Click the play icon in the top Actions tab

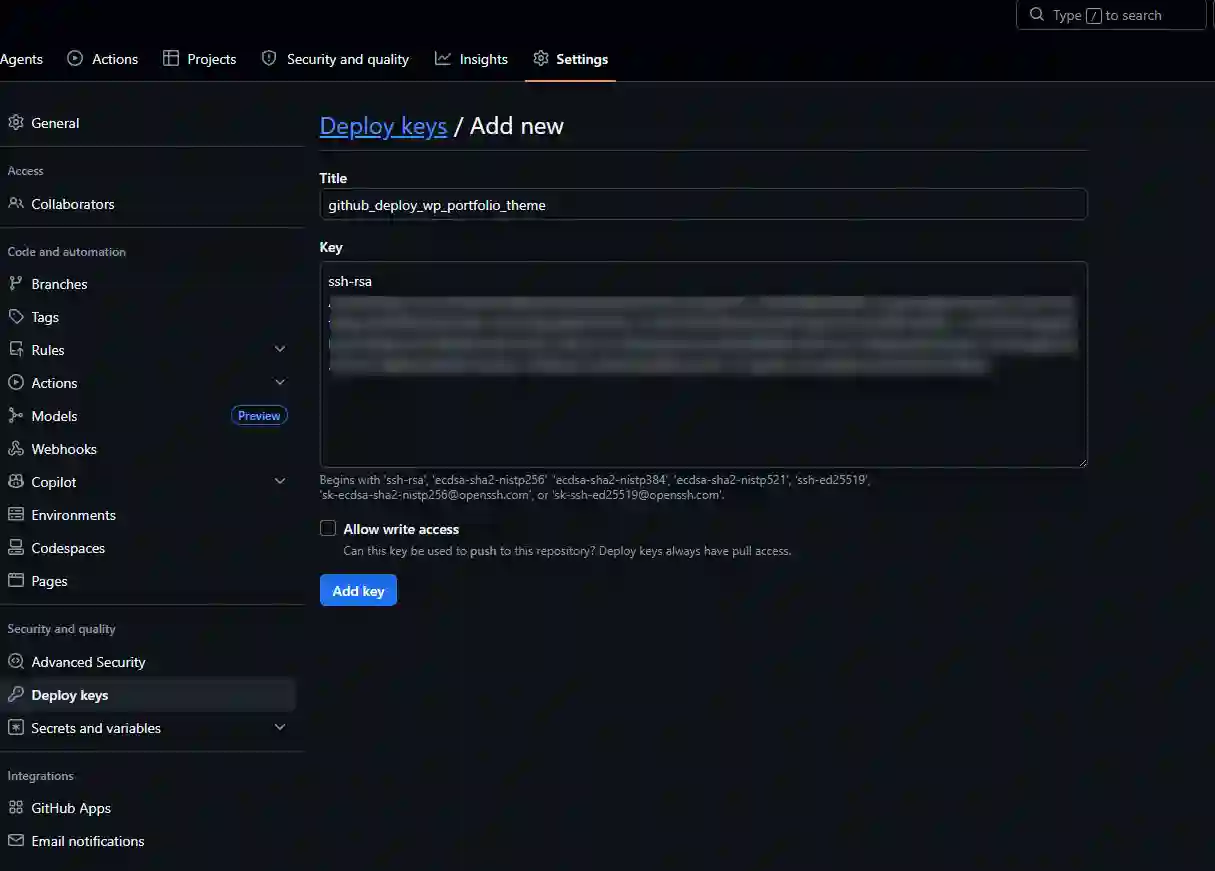[75, 59]
